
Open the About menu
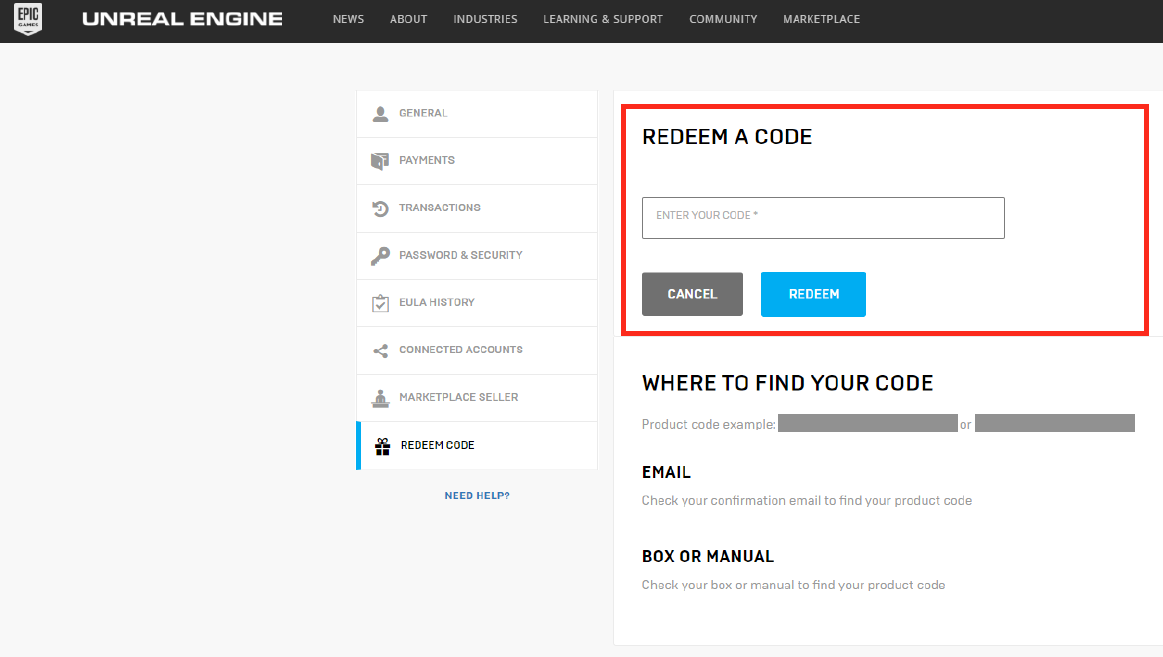409,19
